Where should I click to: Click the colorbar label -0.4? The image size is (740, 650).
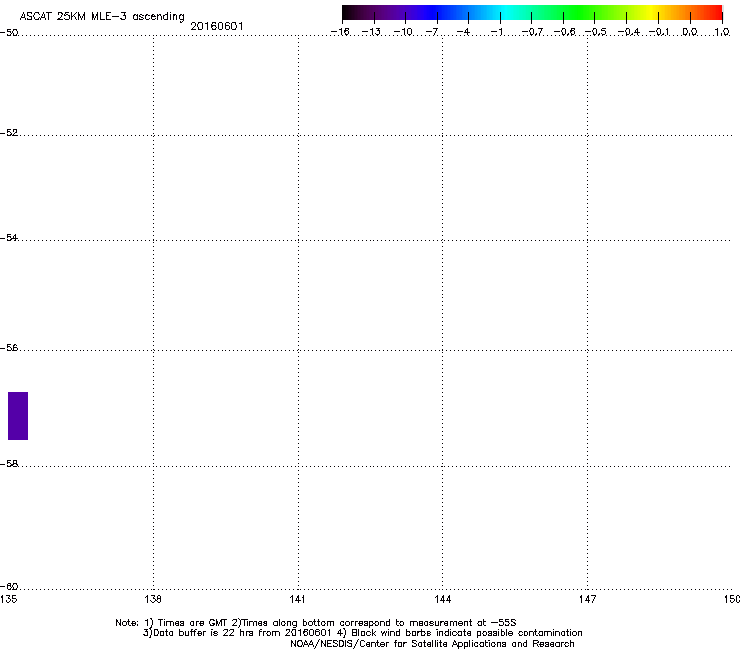[x=629, y=32]
